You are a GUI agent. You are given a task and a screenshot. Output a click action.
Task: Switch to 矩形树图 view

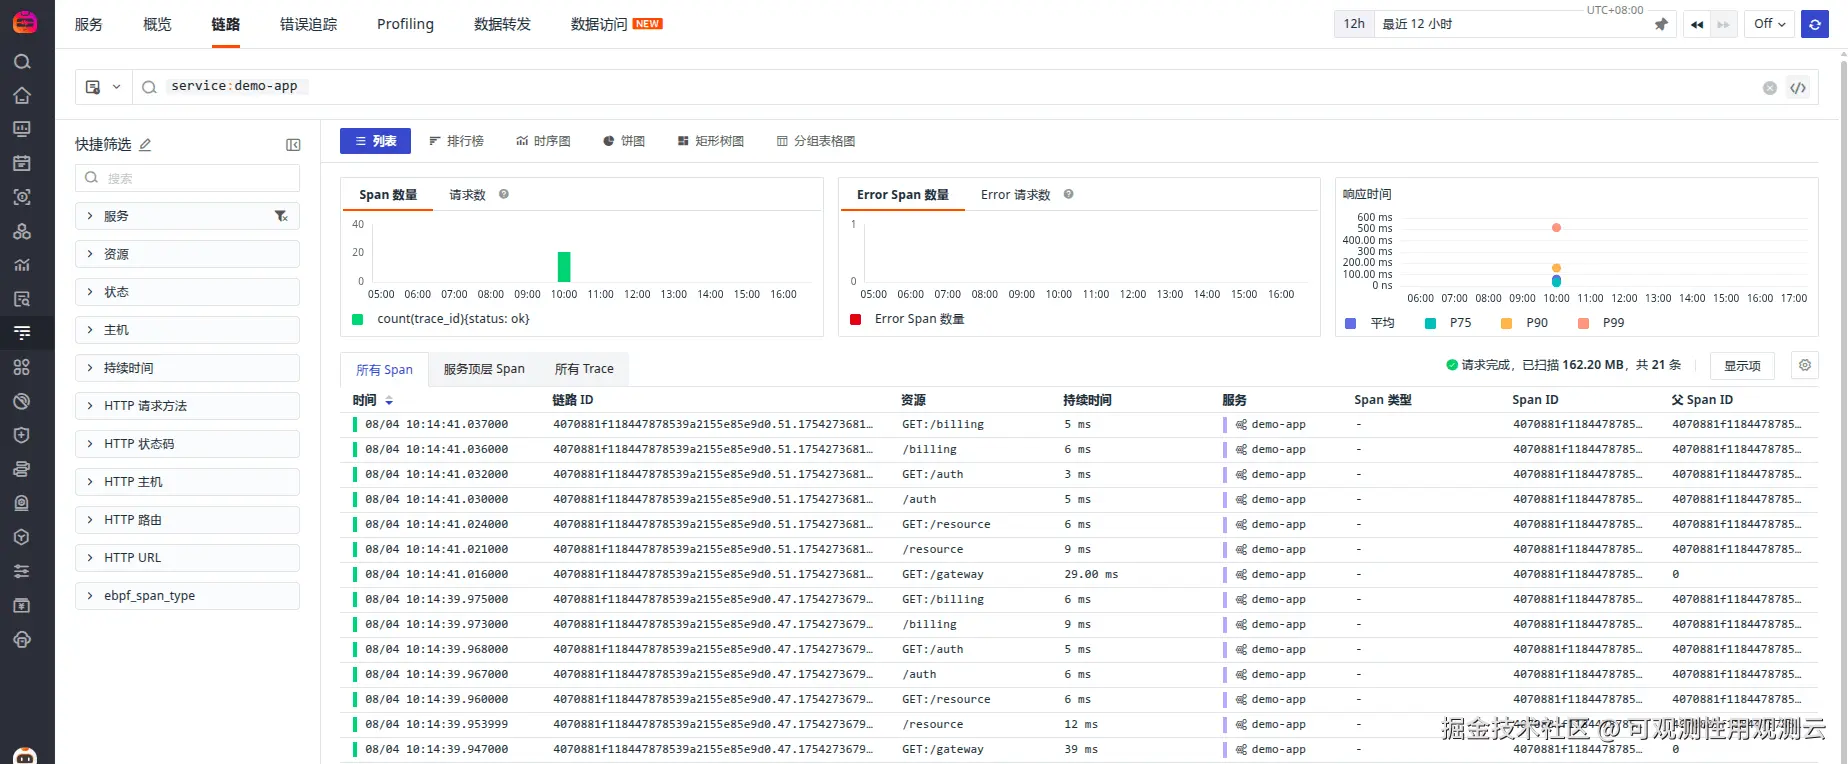(711, 141)
